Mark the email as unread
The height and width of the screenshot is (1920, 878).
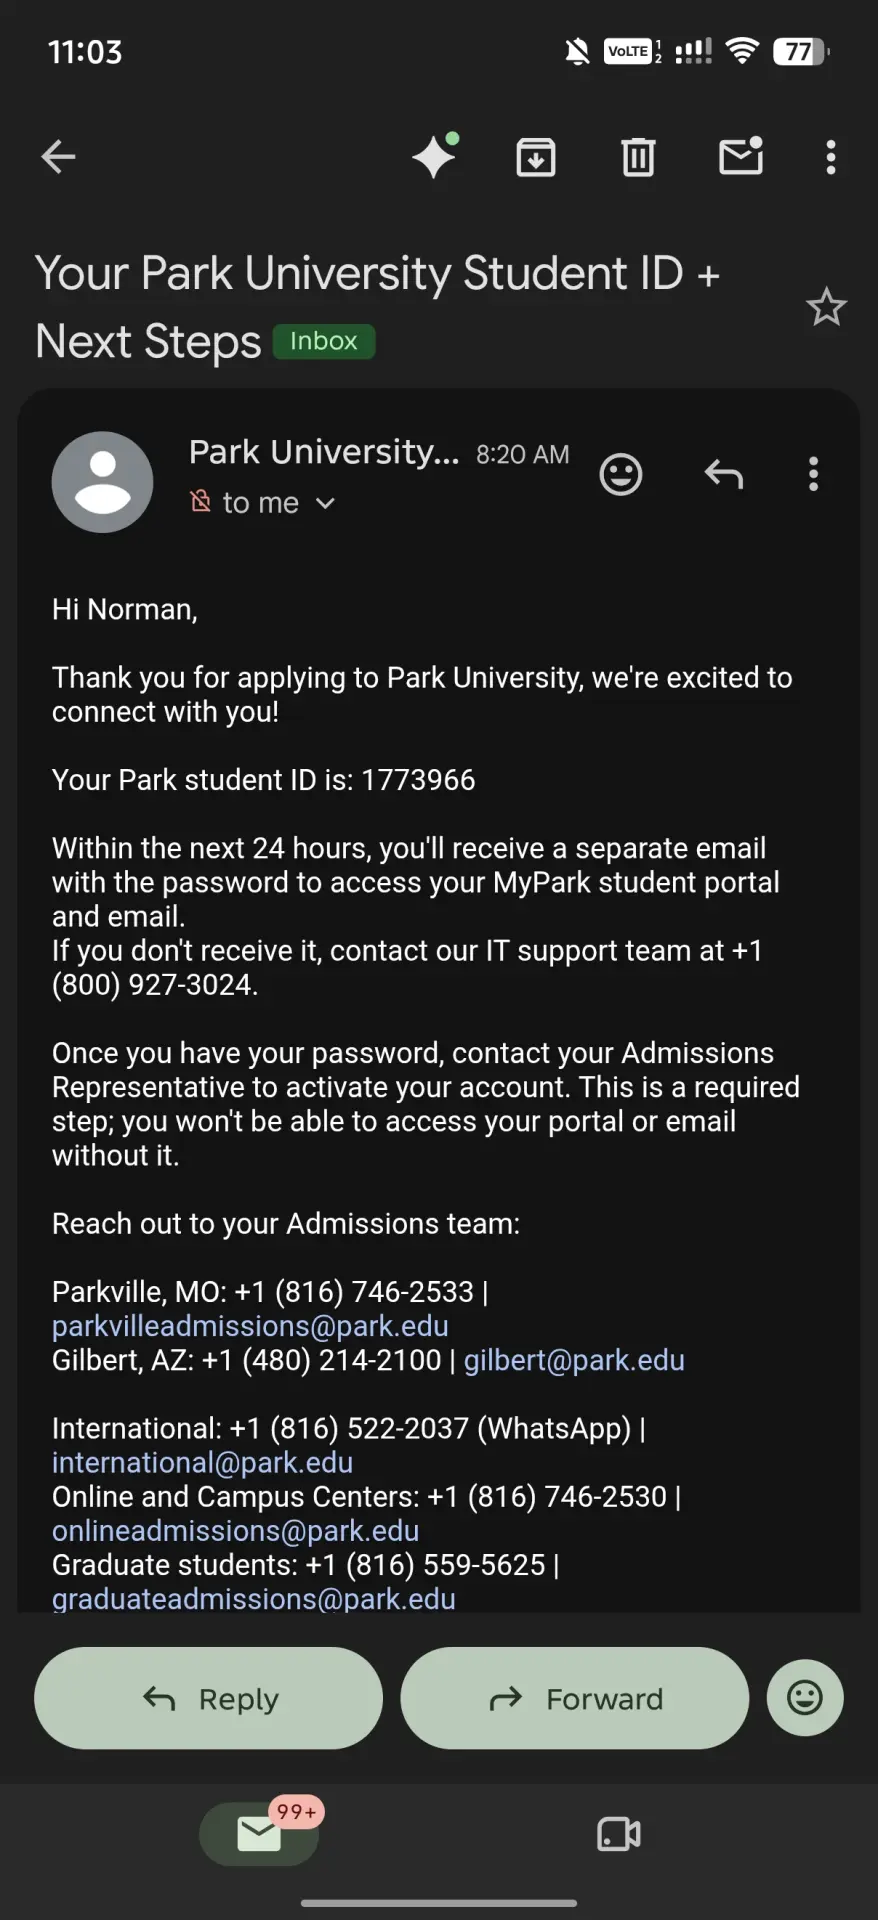(x=741, y=156)
